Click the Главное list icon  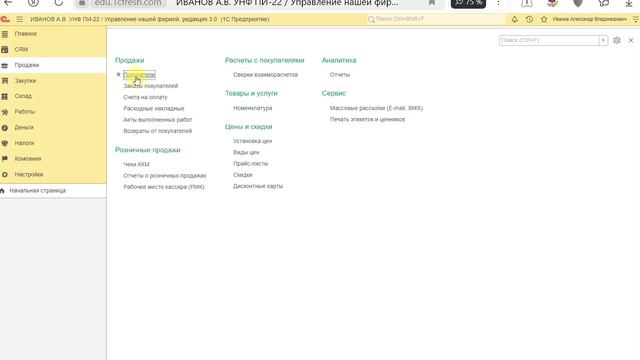(x=5, y=34)
